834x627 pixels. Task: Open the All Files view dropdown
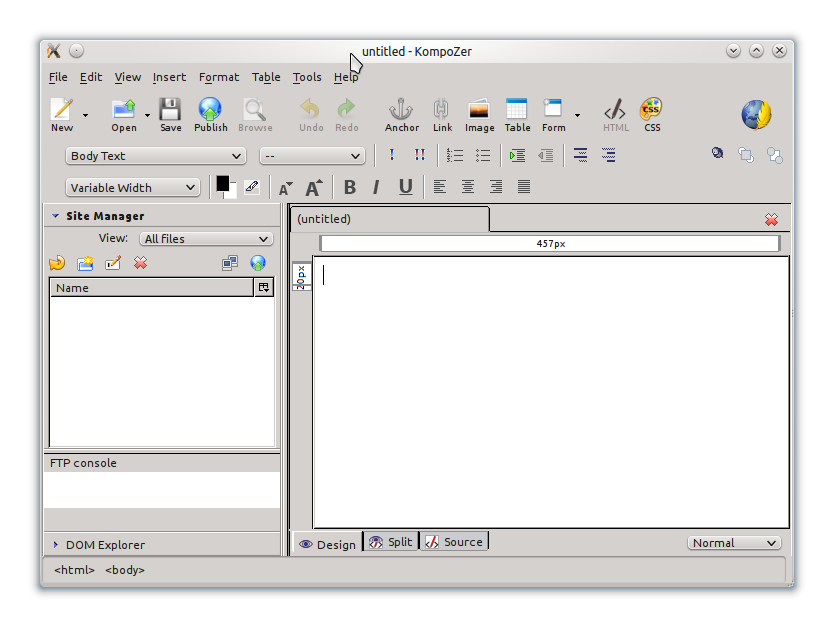(206, 239)
